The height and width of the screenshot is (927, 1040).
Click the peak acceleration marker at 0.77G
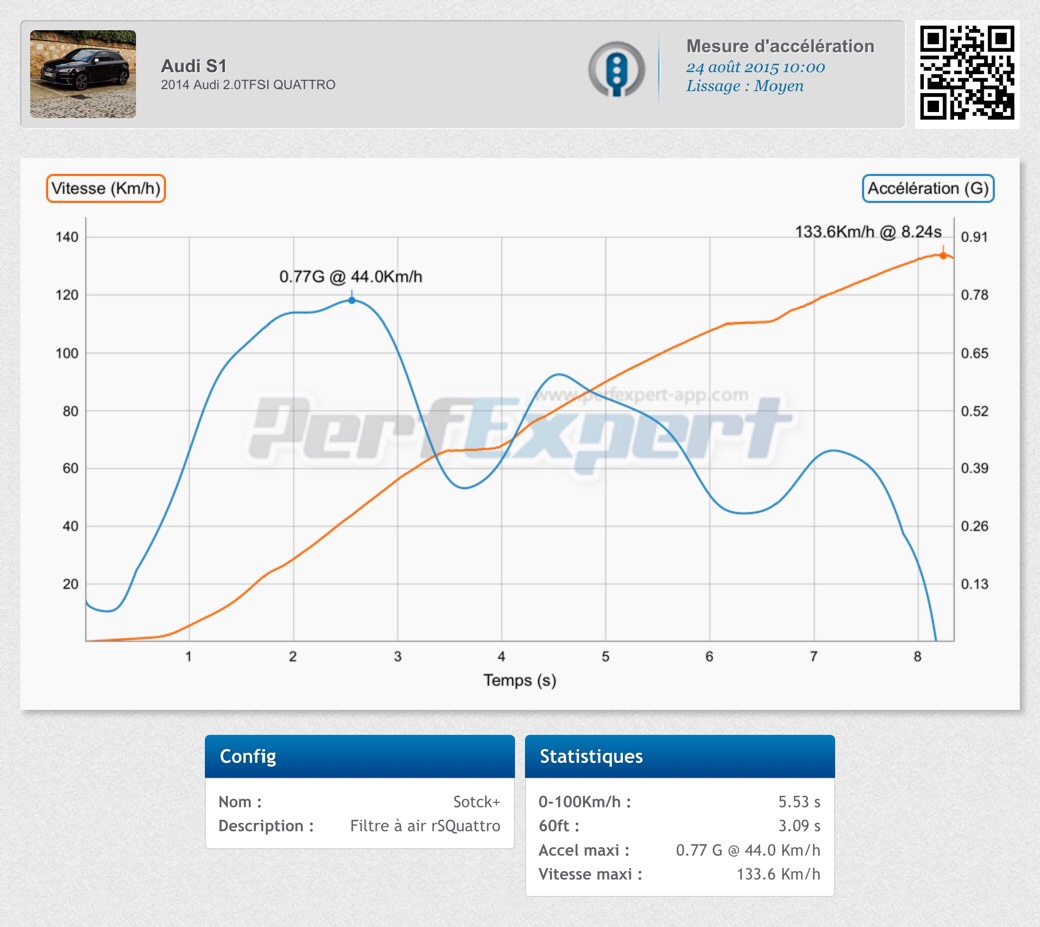(351, 300)
